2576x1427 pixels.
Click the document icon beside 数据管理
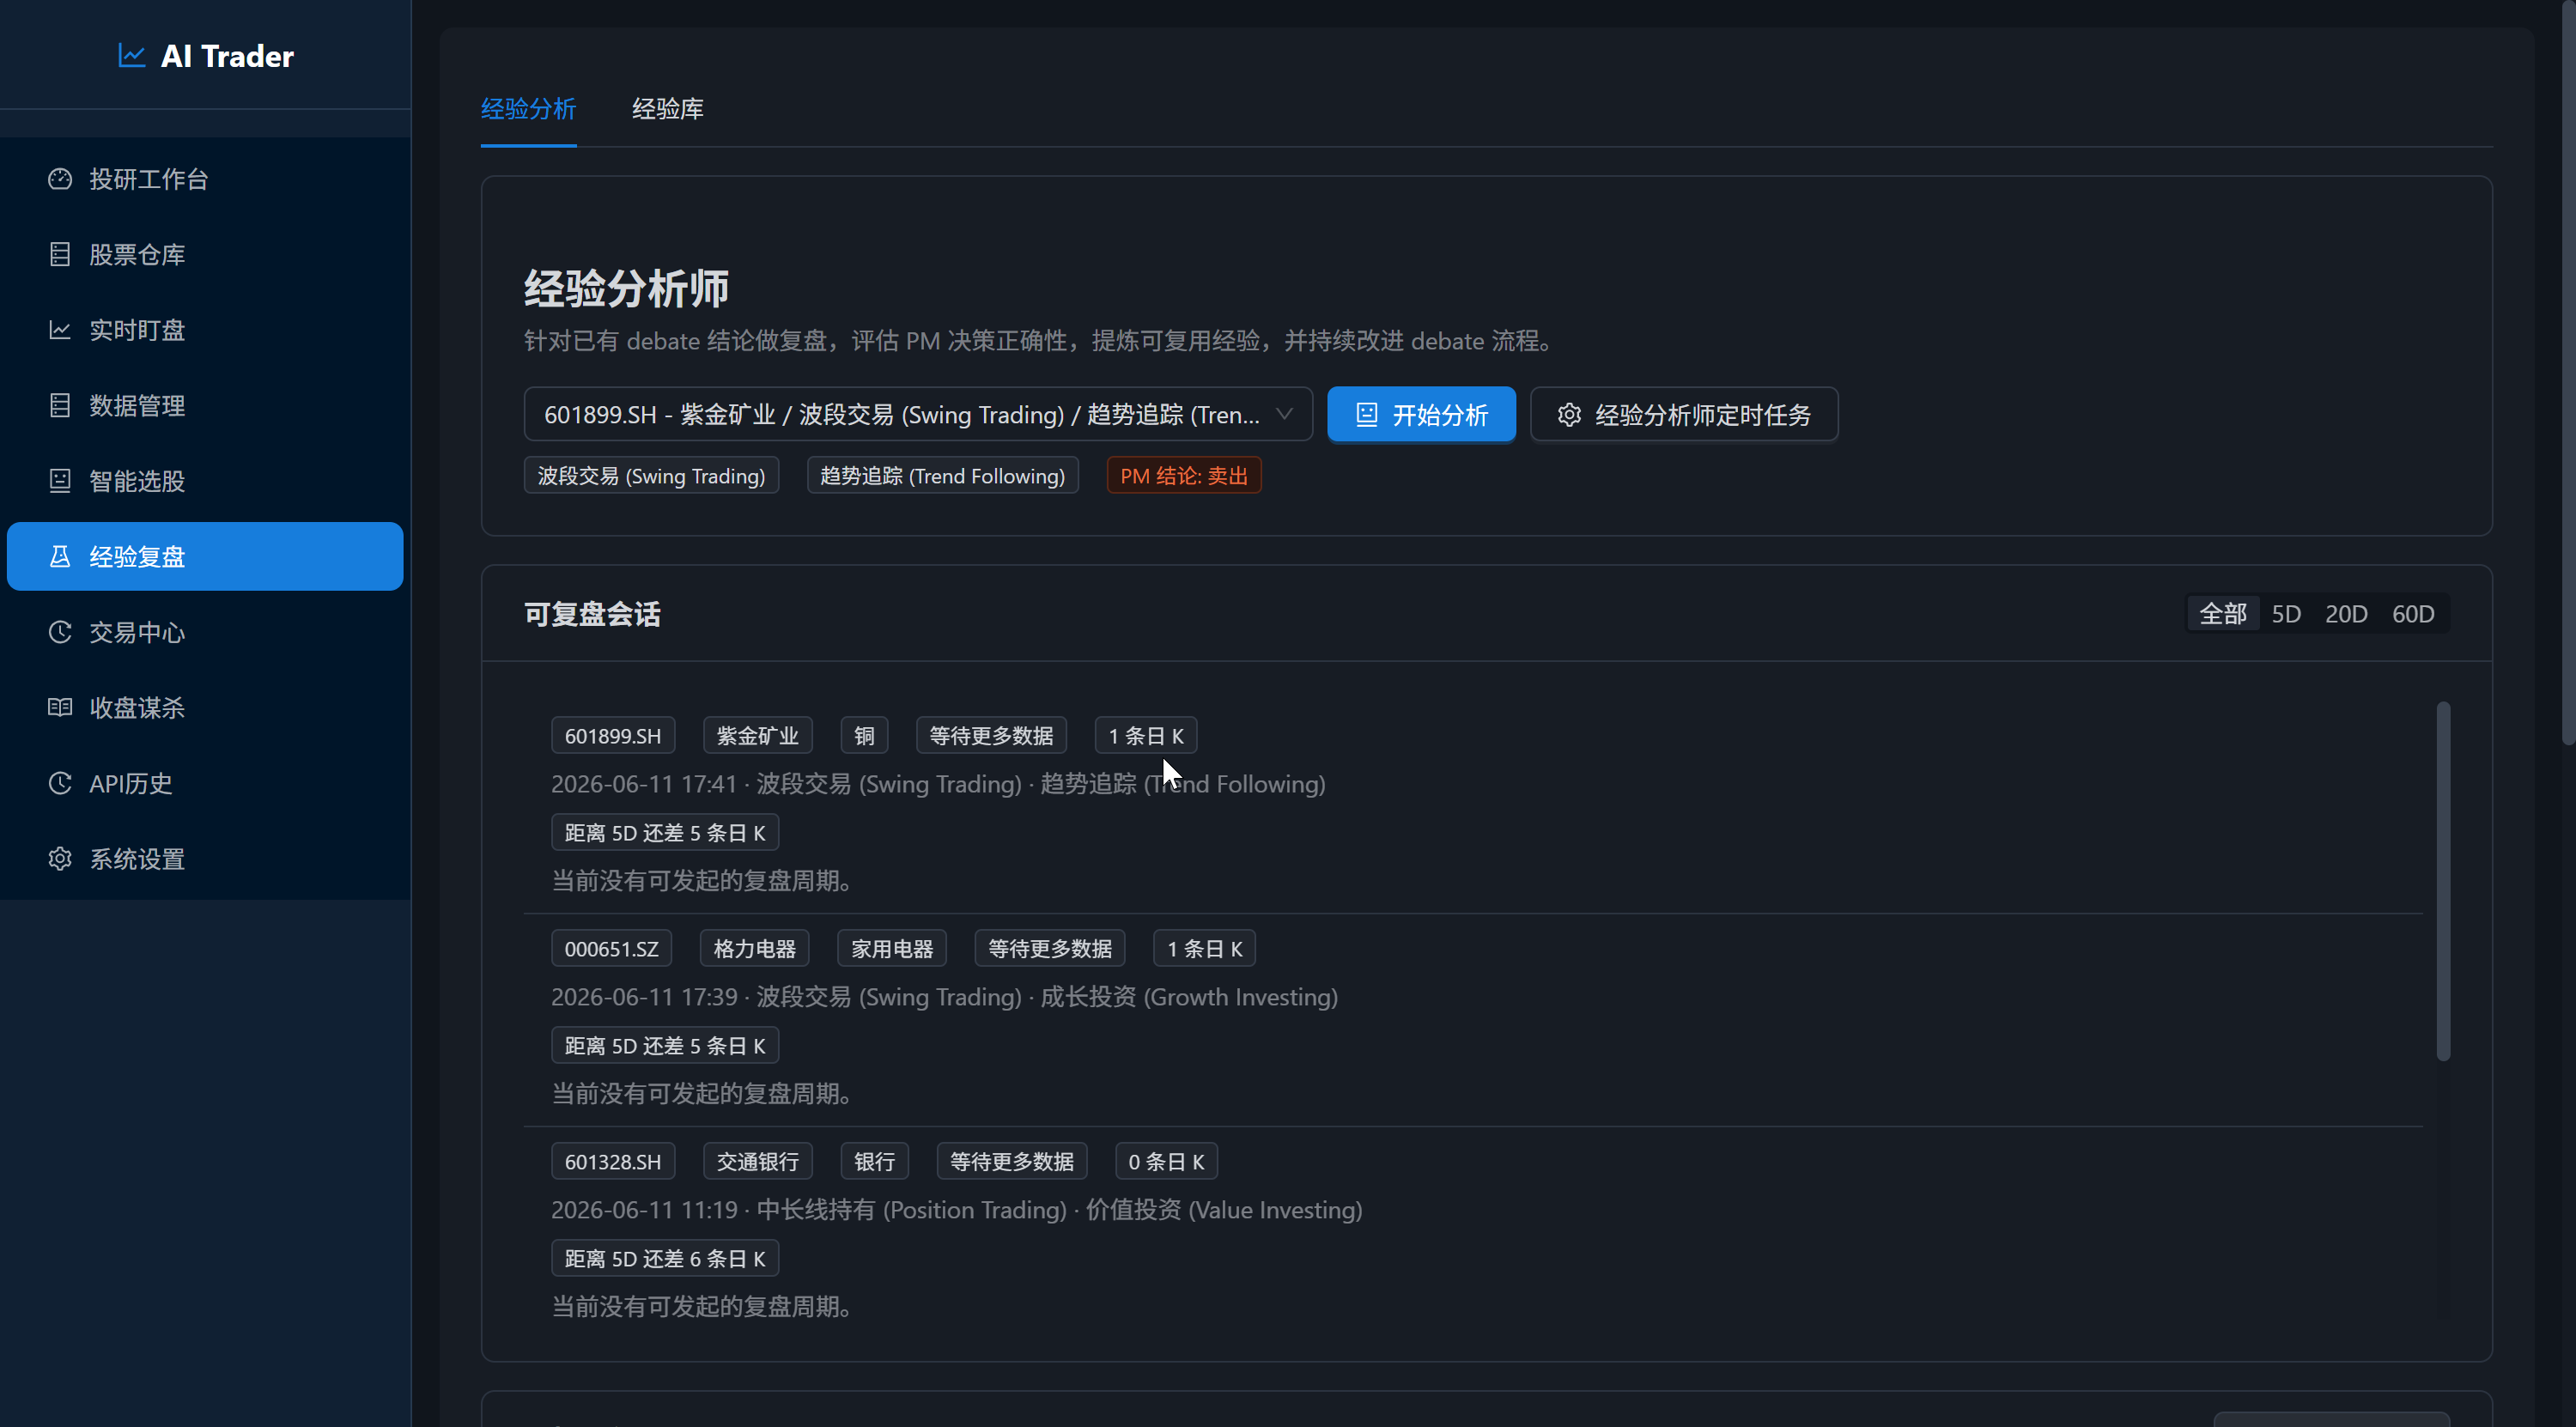tap(60, 405)
